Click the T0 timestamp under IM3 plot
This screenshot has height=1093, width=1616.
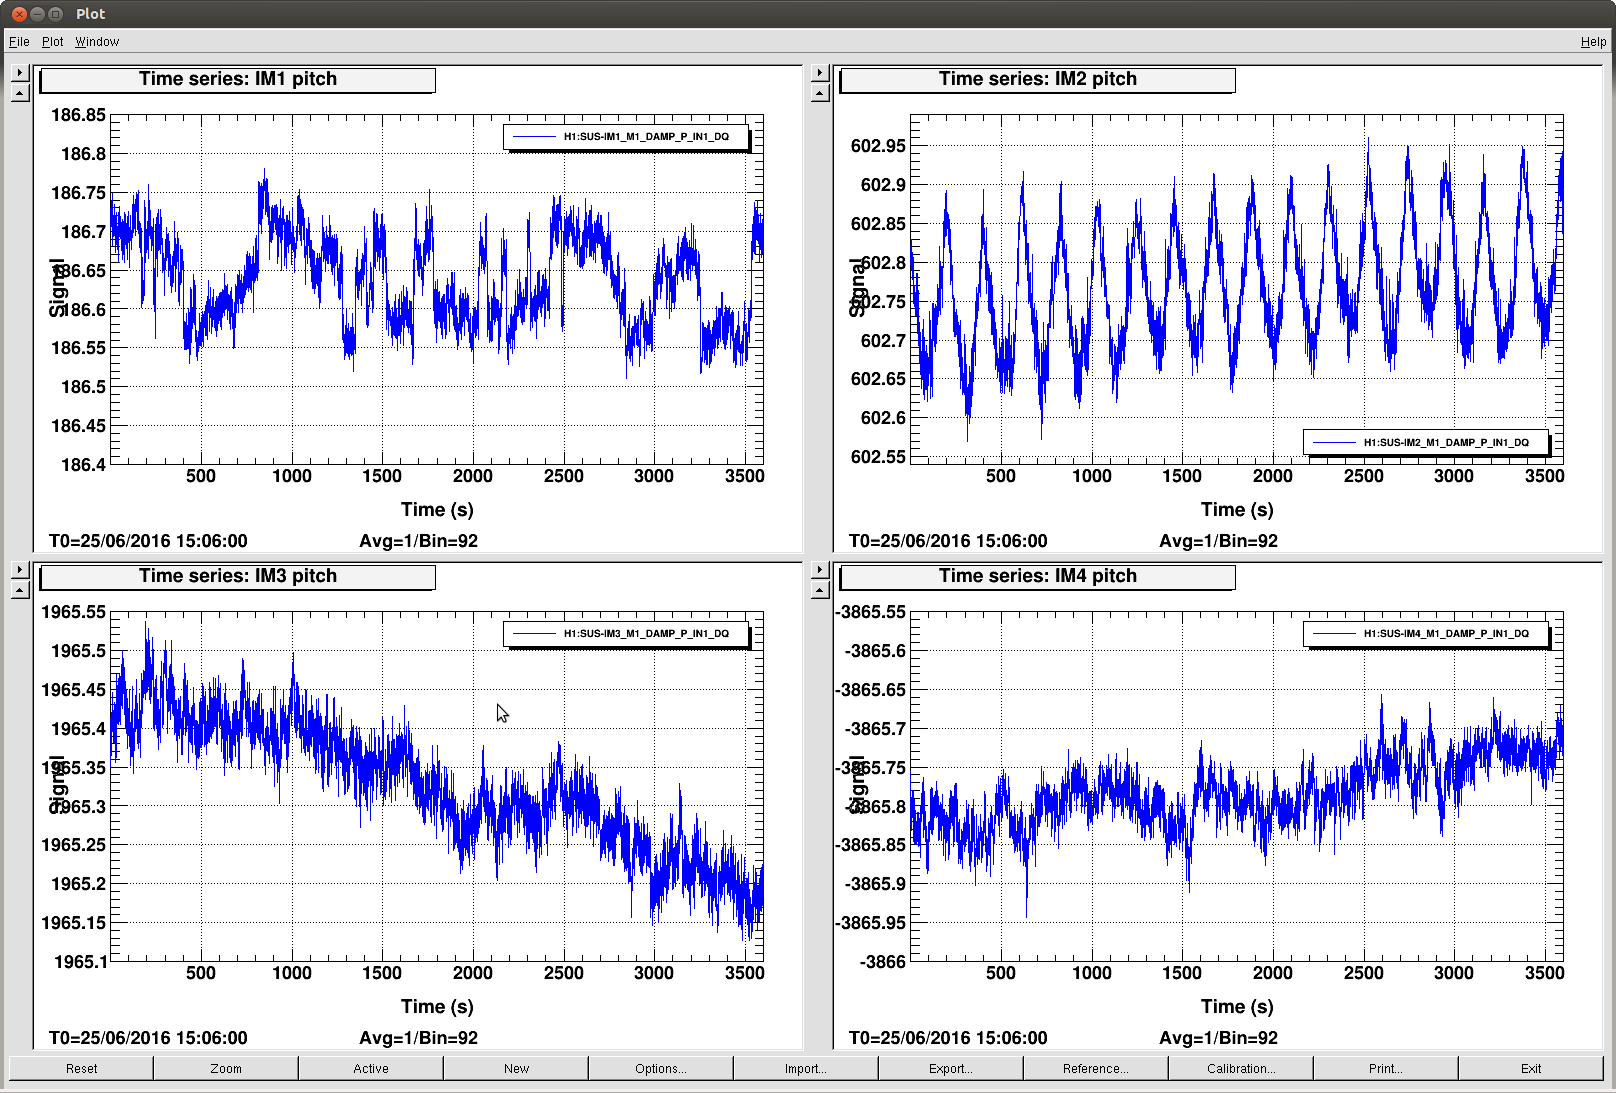tap(148, 1038)
